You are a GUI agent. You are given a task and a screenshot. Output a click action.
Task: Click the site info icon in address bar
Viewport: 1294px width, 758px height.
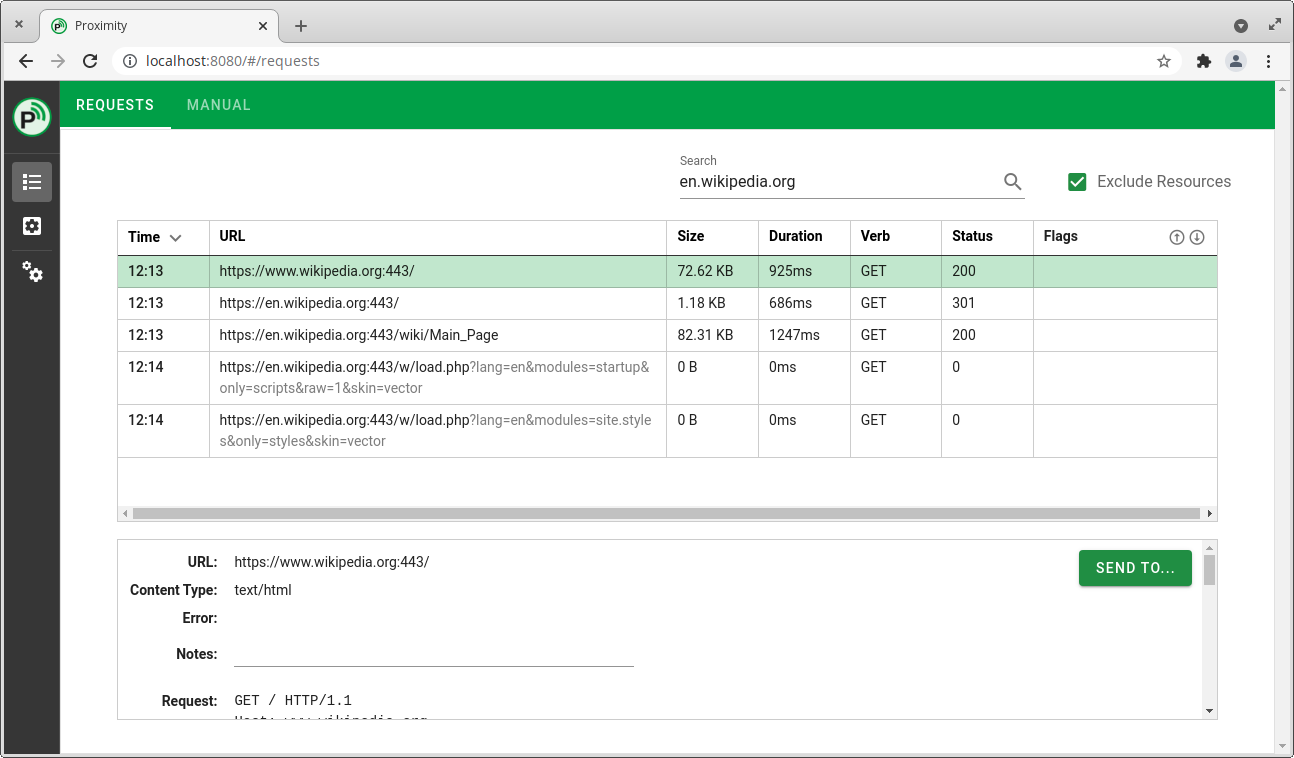129,61
